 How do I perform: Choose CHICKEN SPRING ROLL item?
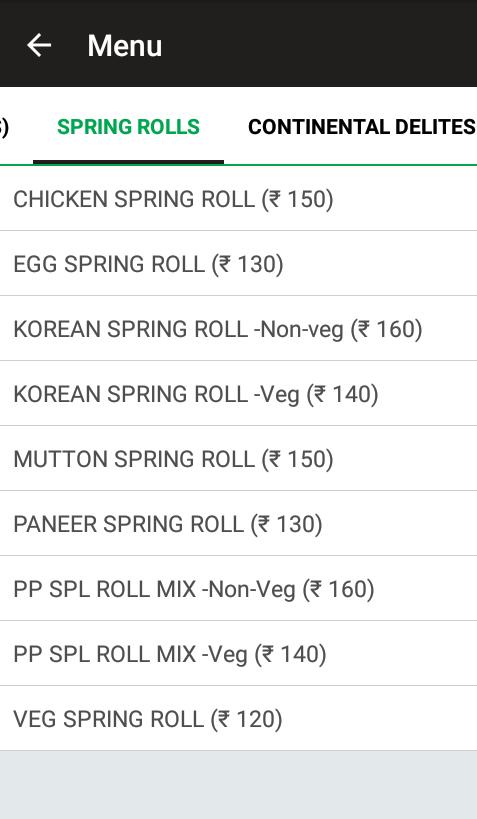point(238,198)
